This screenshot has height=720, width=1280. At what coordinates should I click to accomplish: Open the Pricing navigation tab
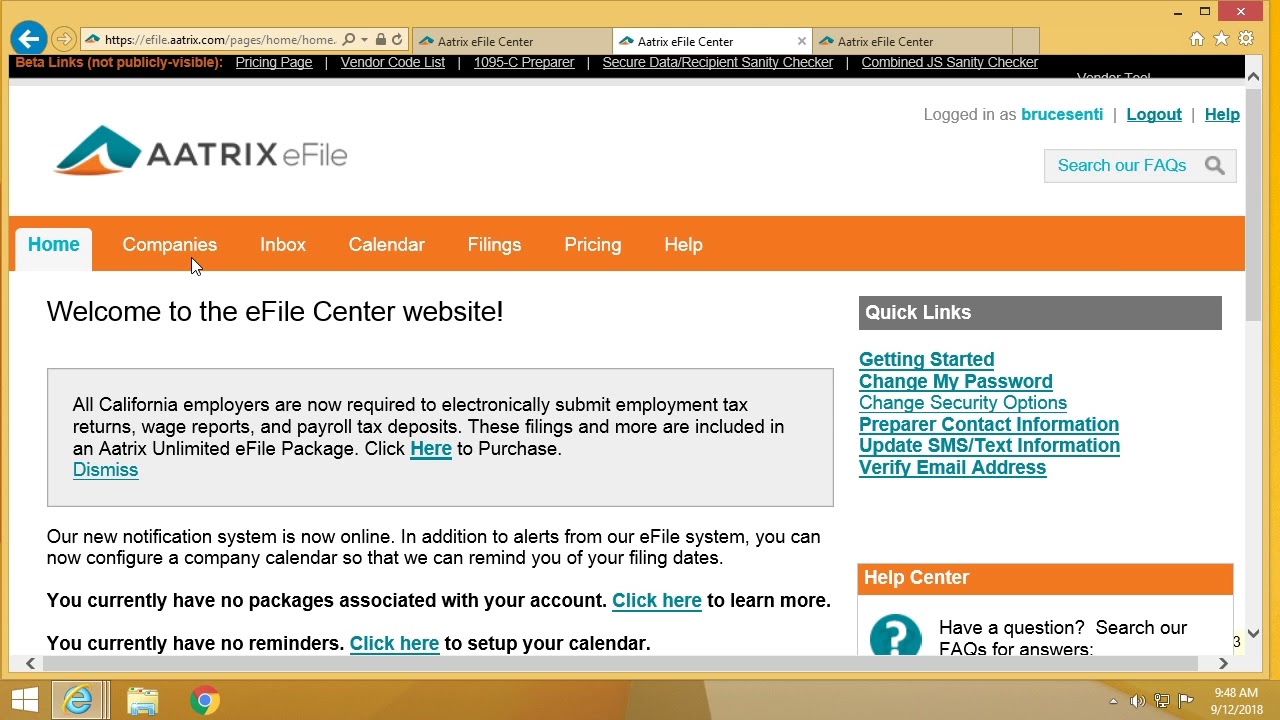coord(593,245)
